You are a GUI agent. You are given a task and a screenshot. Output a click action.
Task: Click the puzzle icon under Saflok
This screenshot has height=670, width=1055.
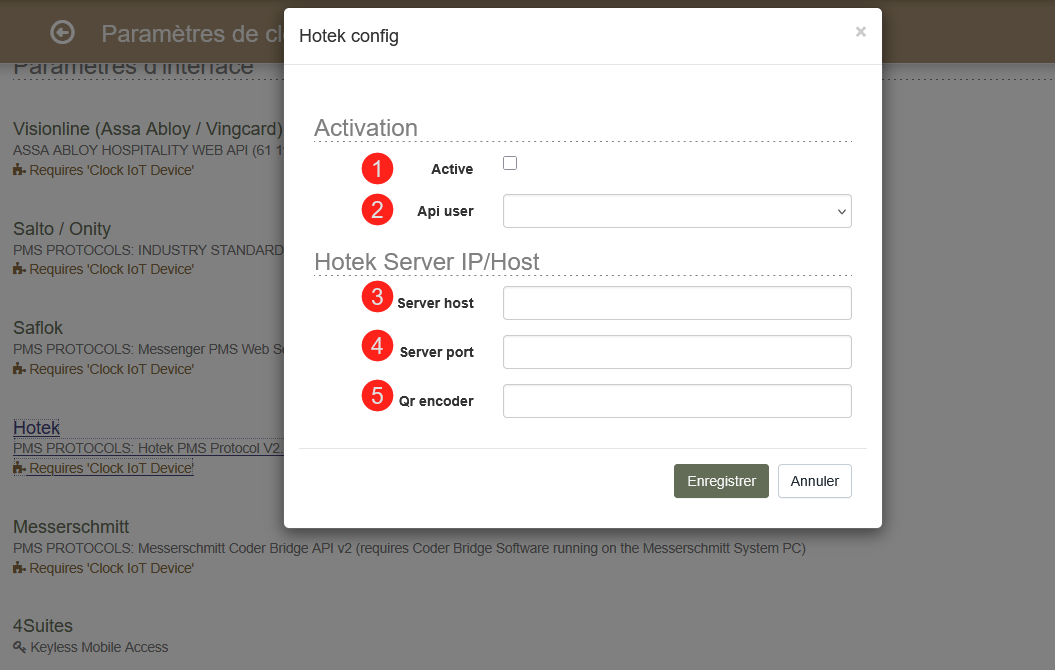[20, 369]
